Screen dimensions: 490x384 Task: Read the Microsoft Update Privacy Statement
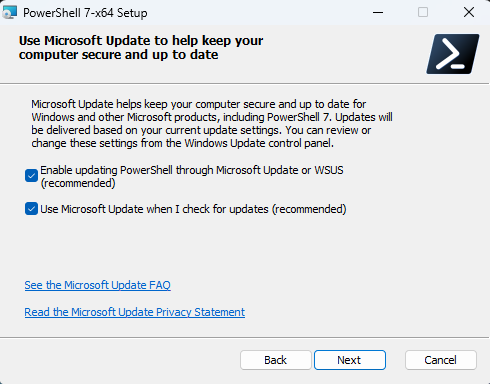pos(135,312)
